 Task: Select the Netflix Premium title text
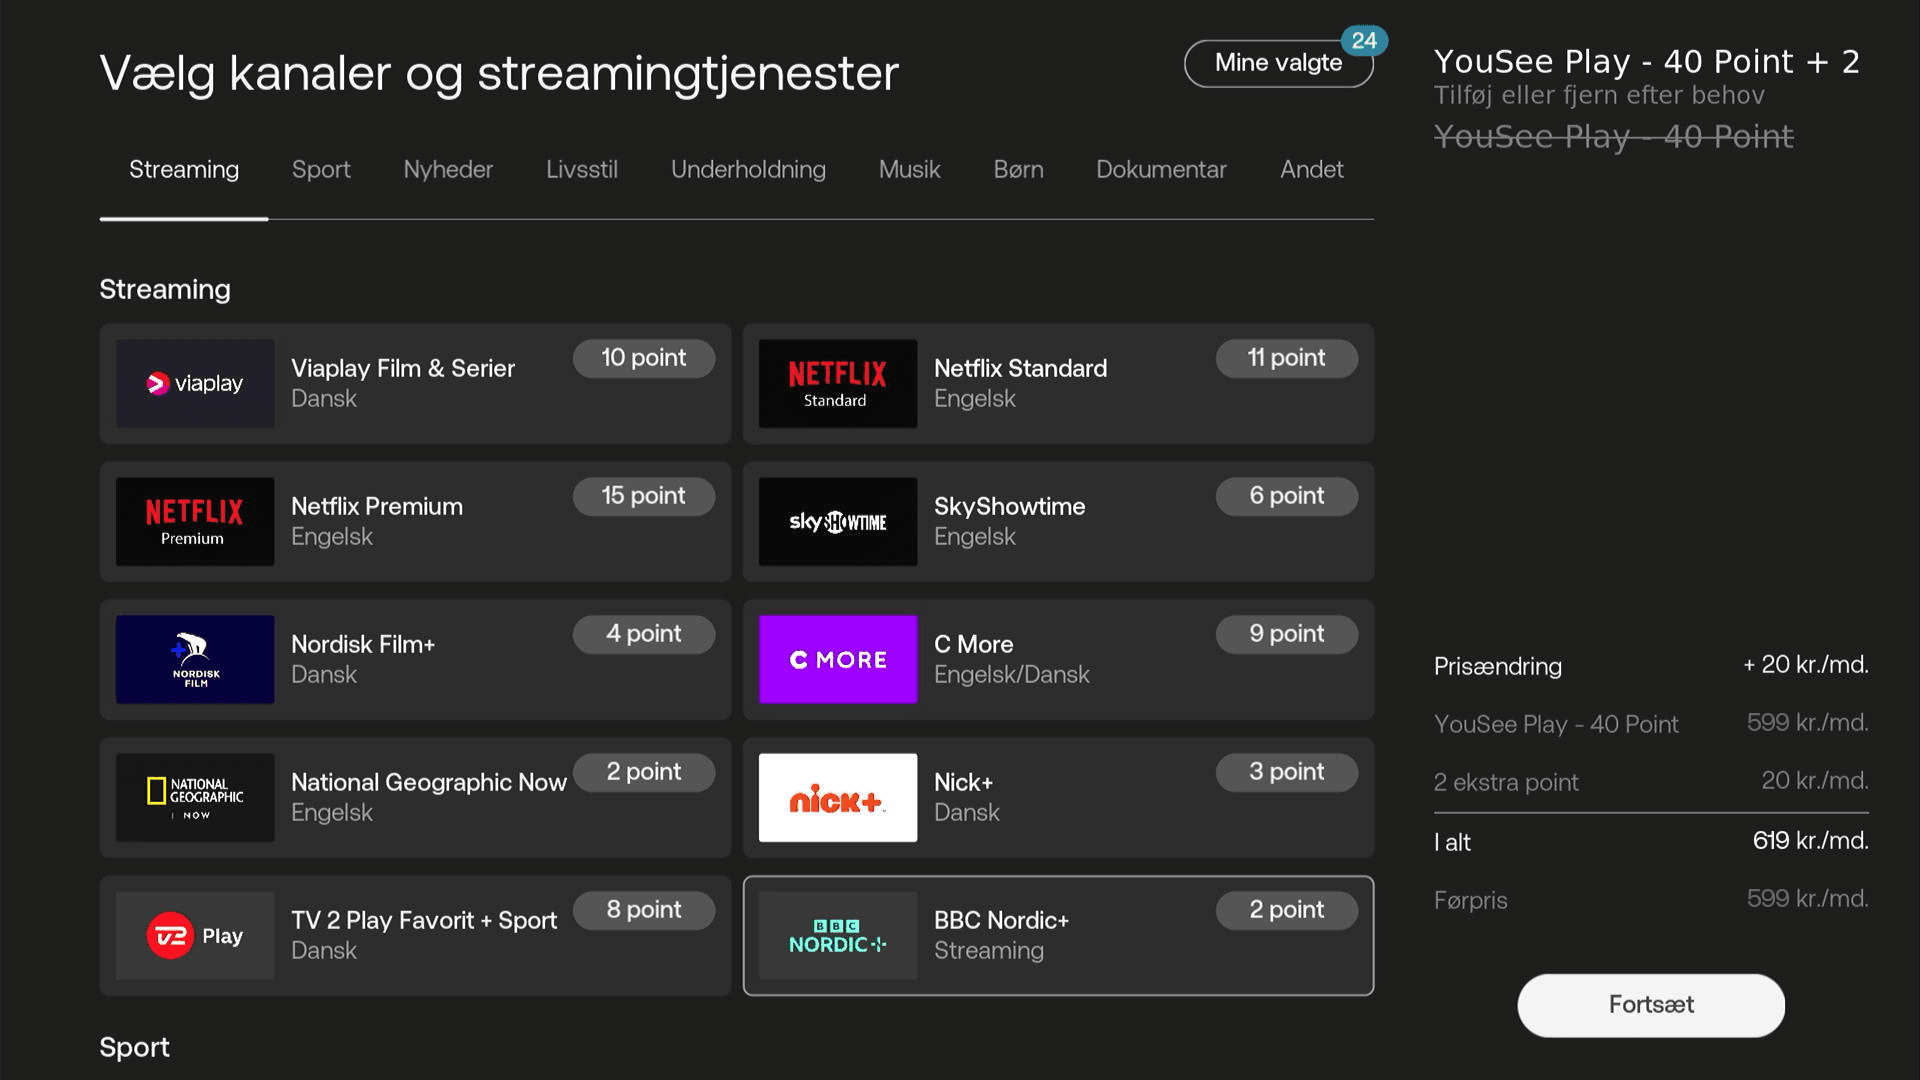(377, 507)
